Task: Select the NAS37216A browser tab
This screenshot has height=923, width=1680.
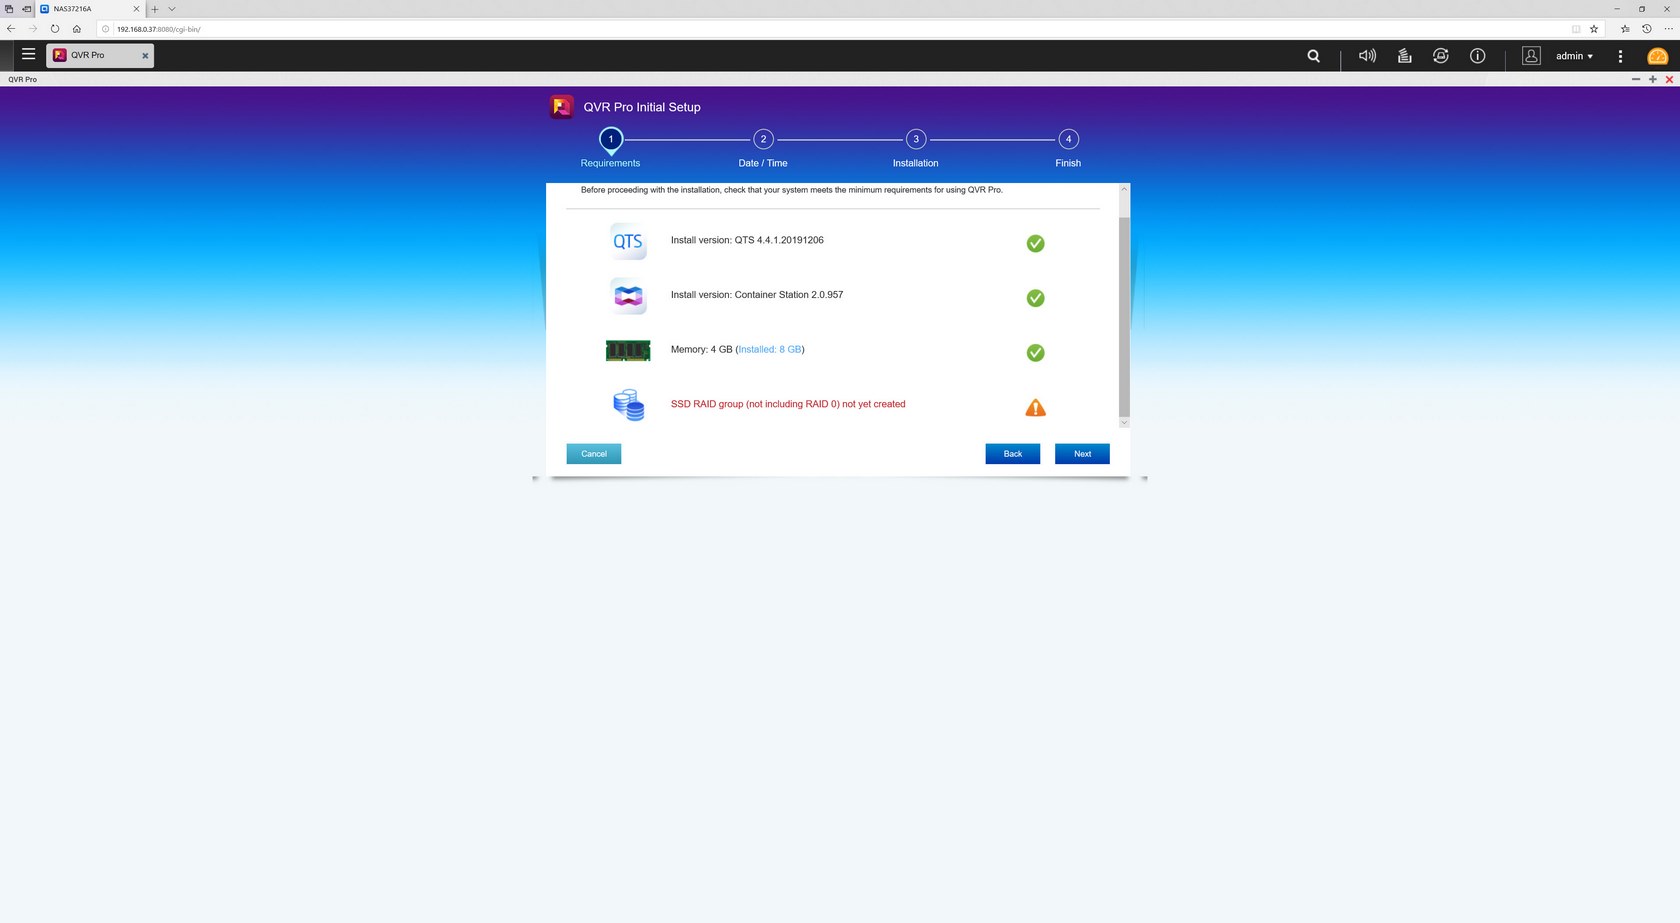Action: pyautogui.click(x=90, y=9)
